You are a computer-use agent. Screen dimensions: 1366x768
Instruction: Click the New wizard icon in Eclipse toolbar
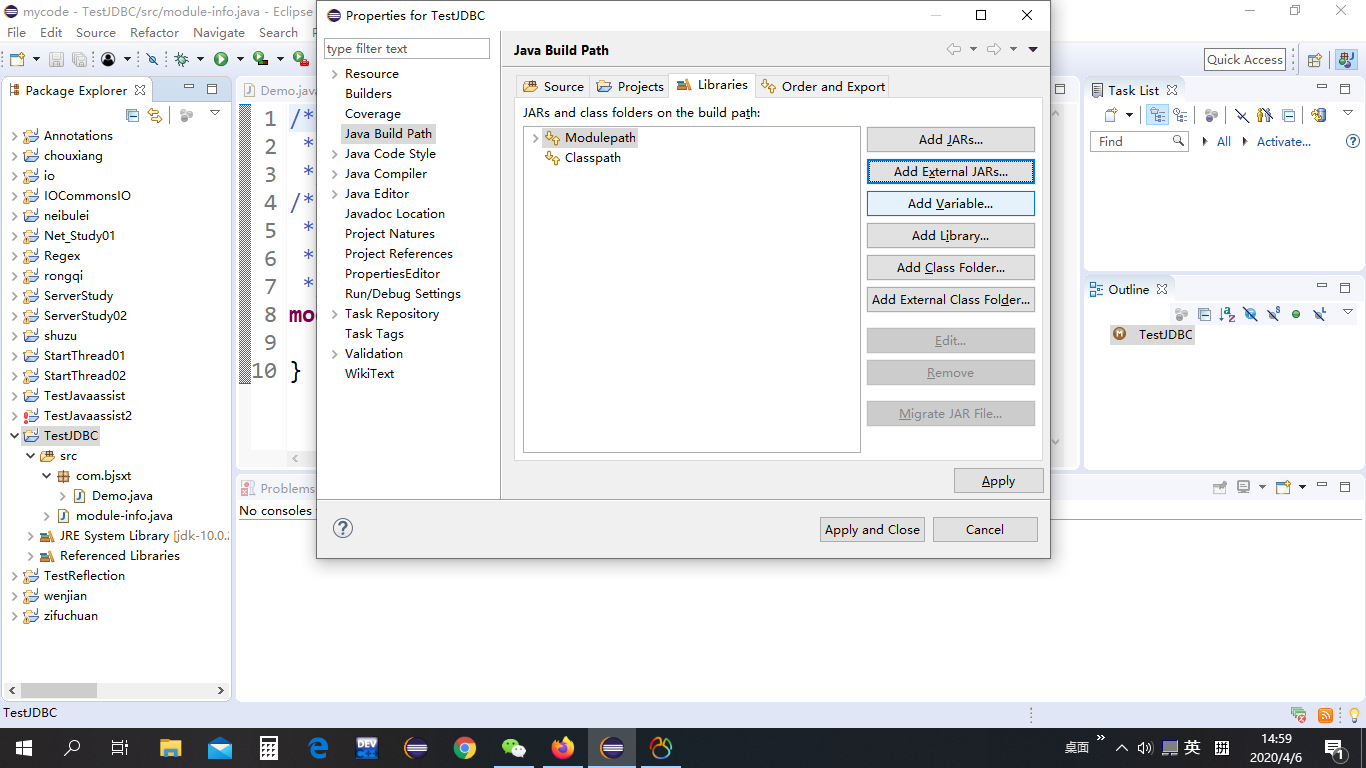point(17,59)
